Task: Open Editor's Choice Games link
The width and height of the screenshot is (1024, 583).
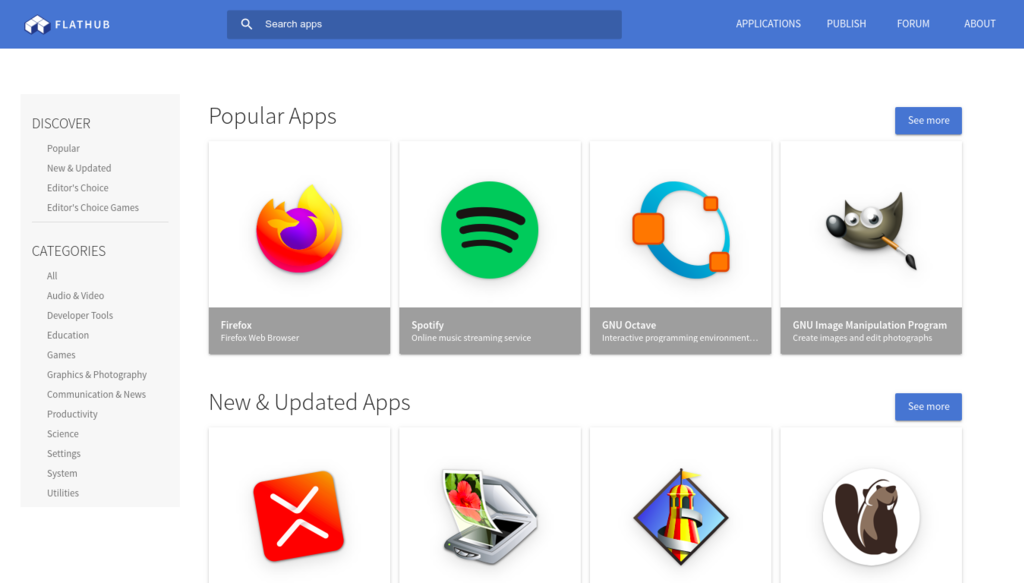Action: pos(93,208)
